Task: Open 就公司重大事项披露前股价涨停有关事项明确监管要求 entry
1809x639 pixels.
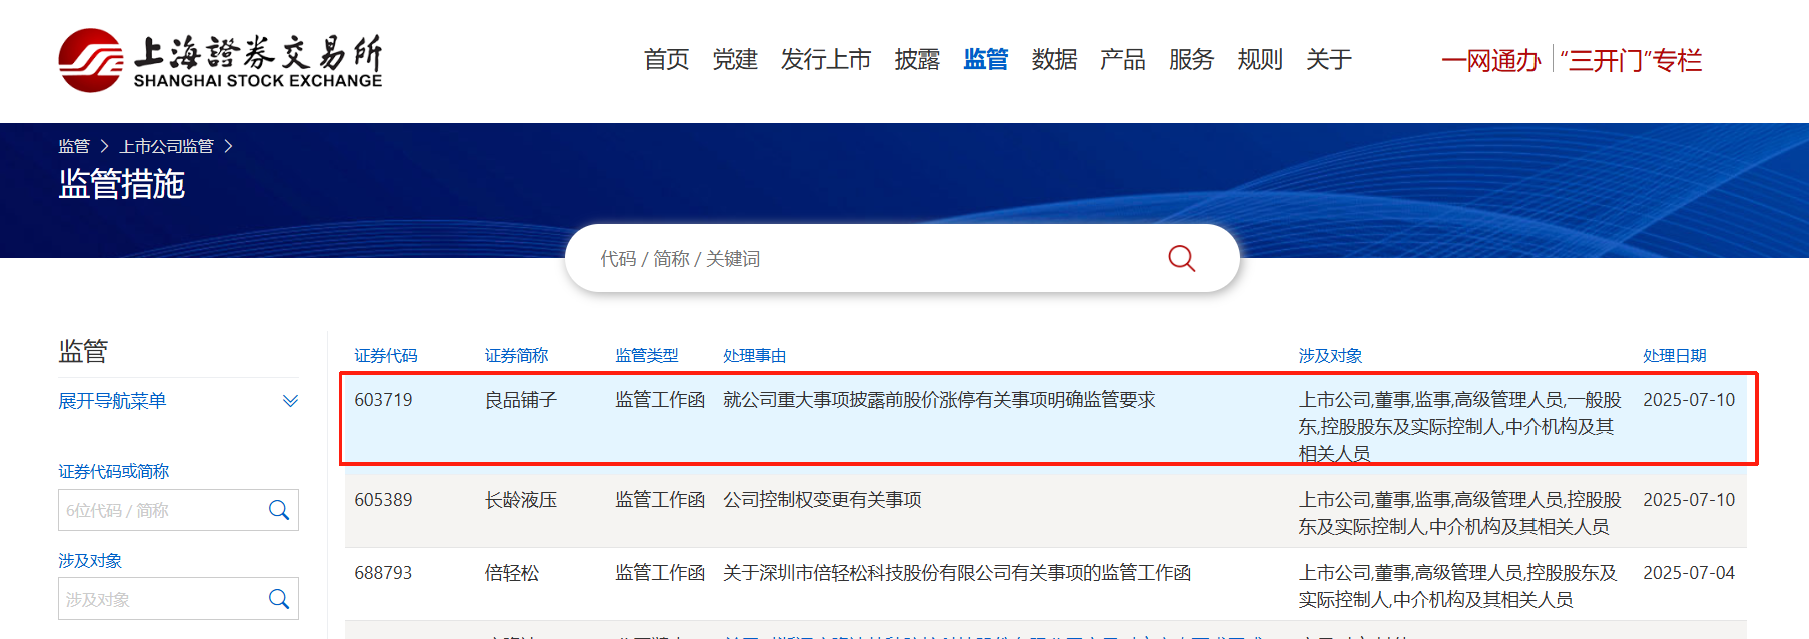Action: click(939, 400)
